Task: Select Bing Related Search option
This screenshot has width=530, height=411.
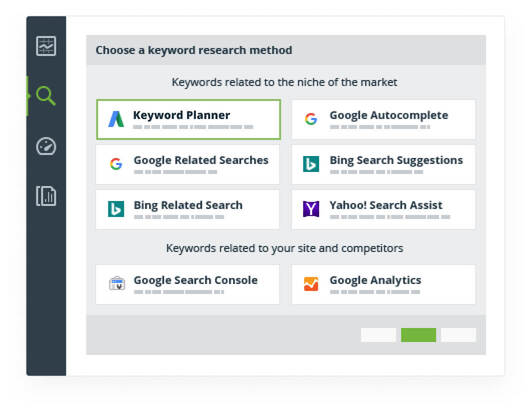Action: tap(188, 210)
